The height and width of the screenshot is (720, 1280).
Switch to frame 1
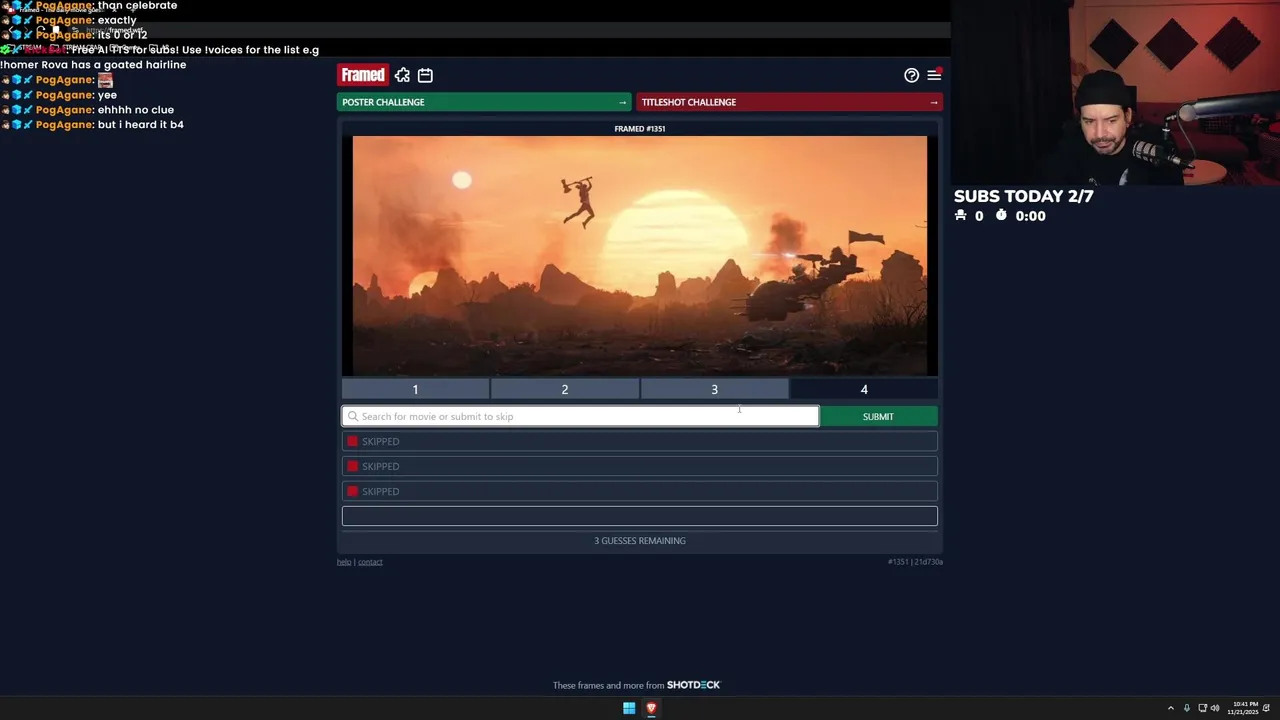[x=415, y=389]
